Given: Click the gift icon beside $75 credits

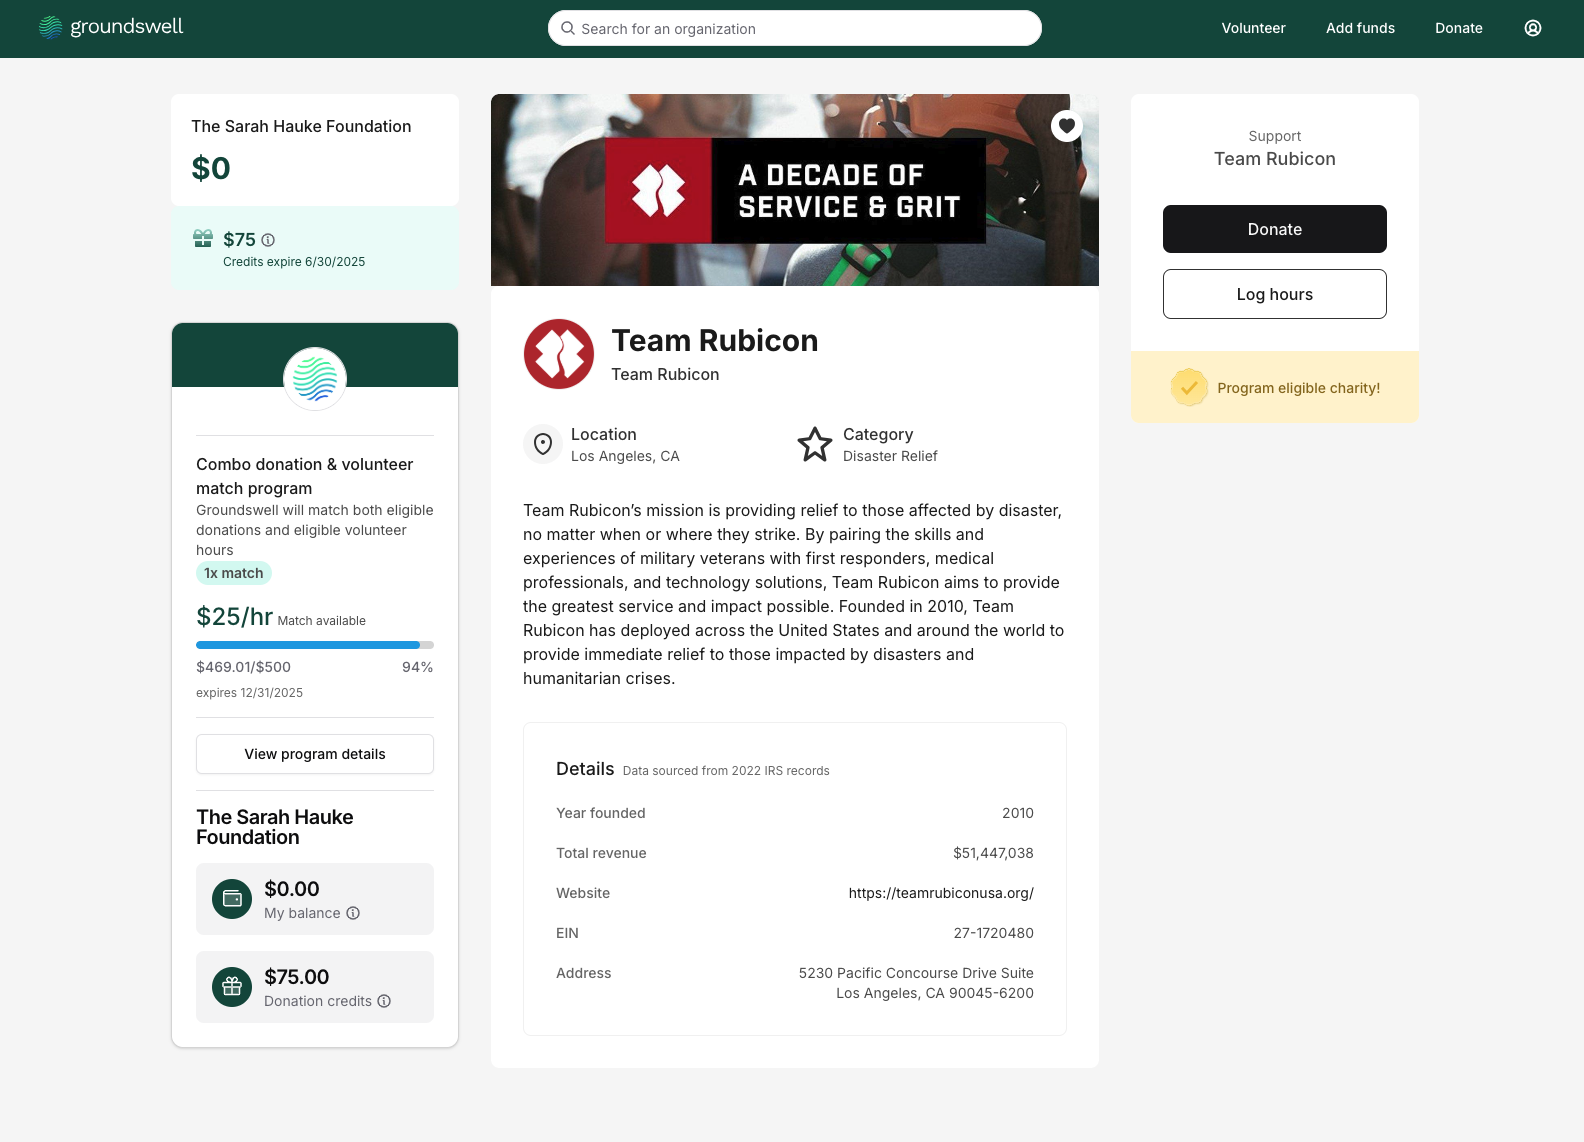Looking at the screenshot, I should click(x=203, y=238).
